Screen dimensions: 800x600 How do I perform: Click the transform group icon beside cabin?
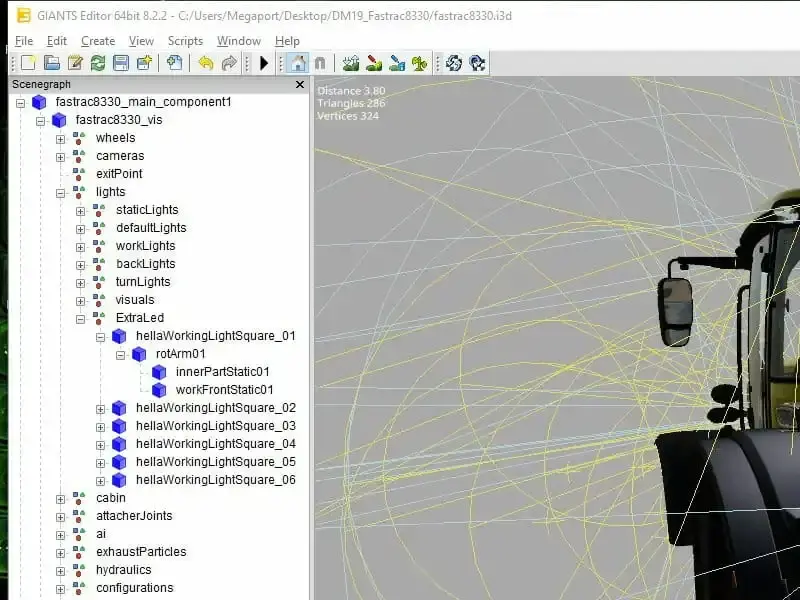79,498
